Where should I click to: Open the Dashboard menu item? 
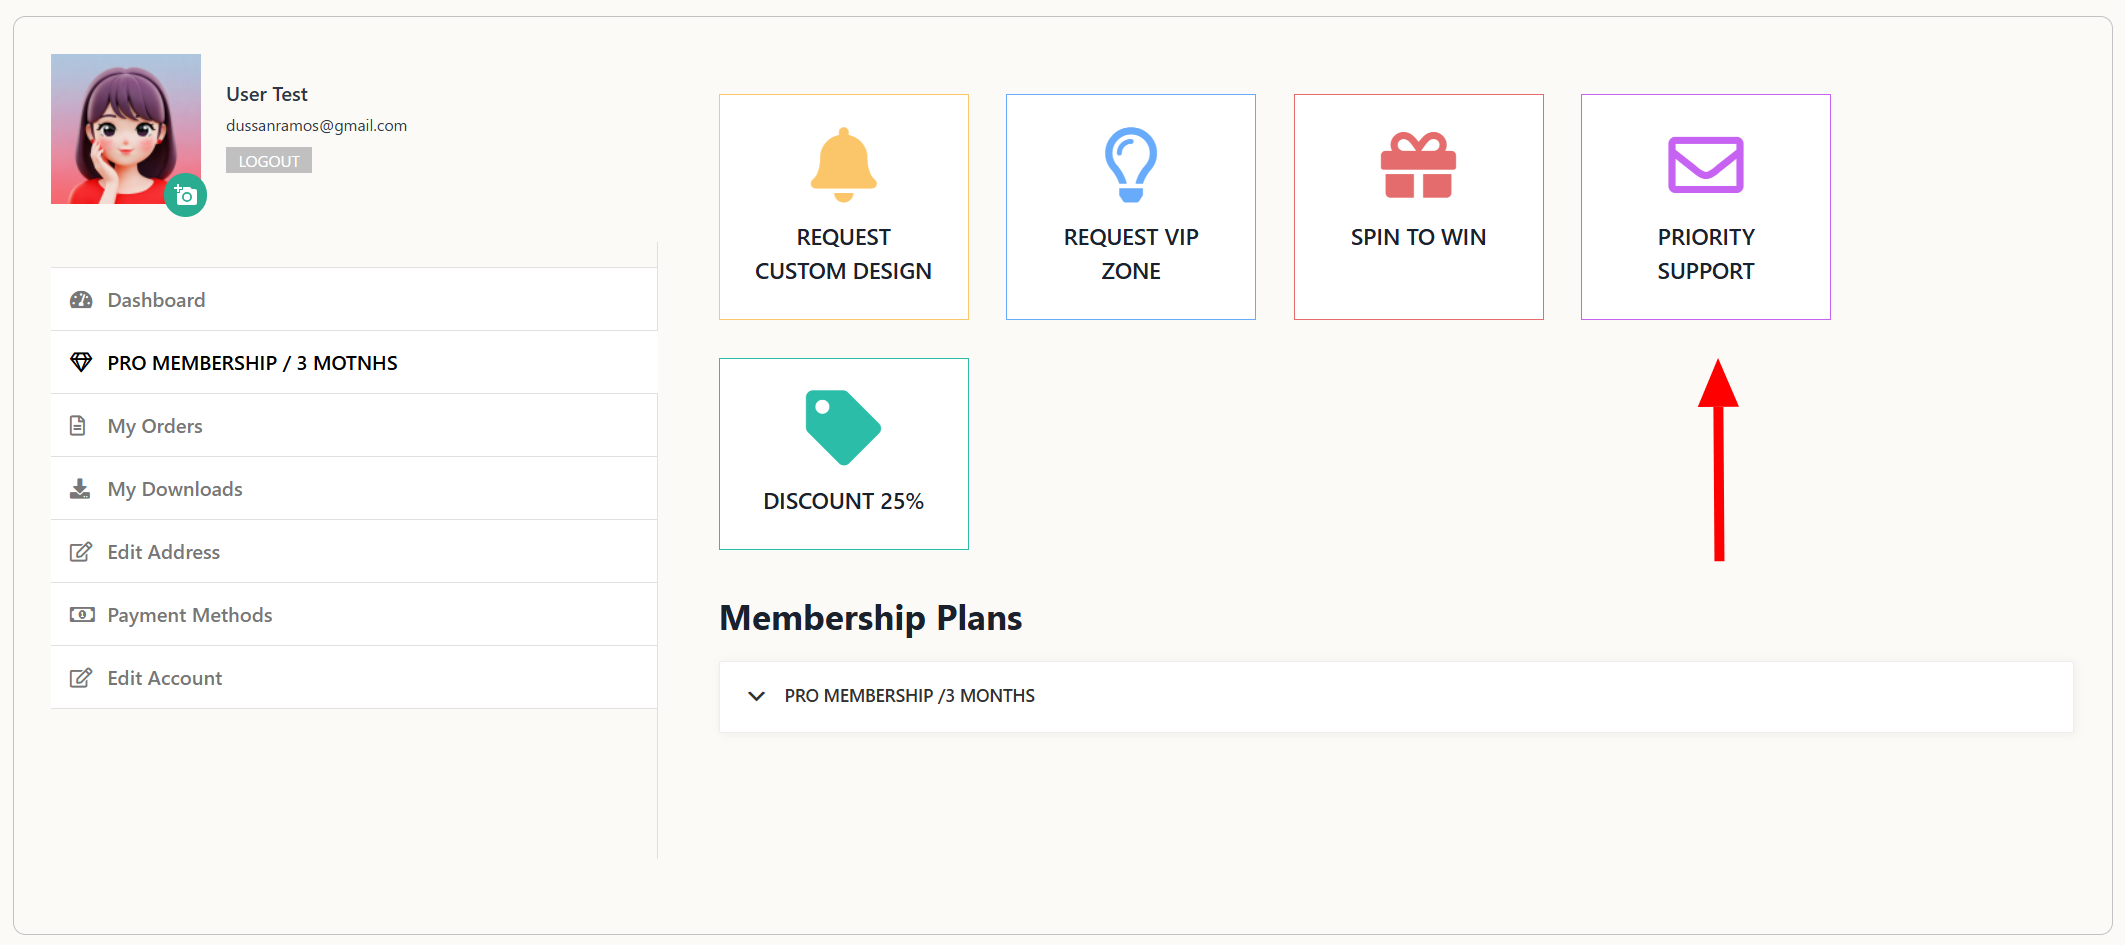[x=156, y=300]
